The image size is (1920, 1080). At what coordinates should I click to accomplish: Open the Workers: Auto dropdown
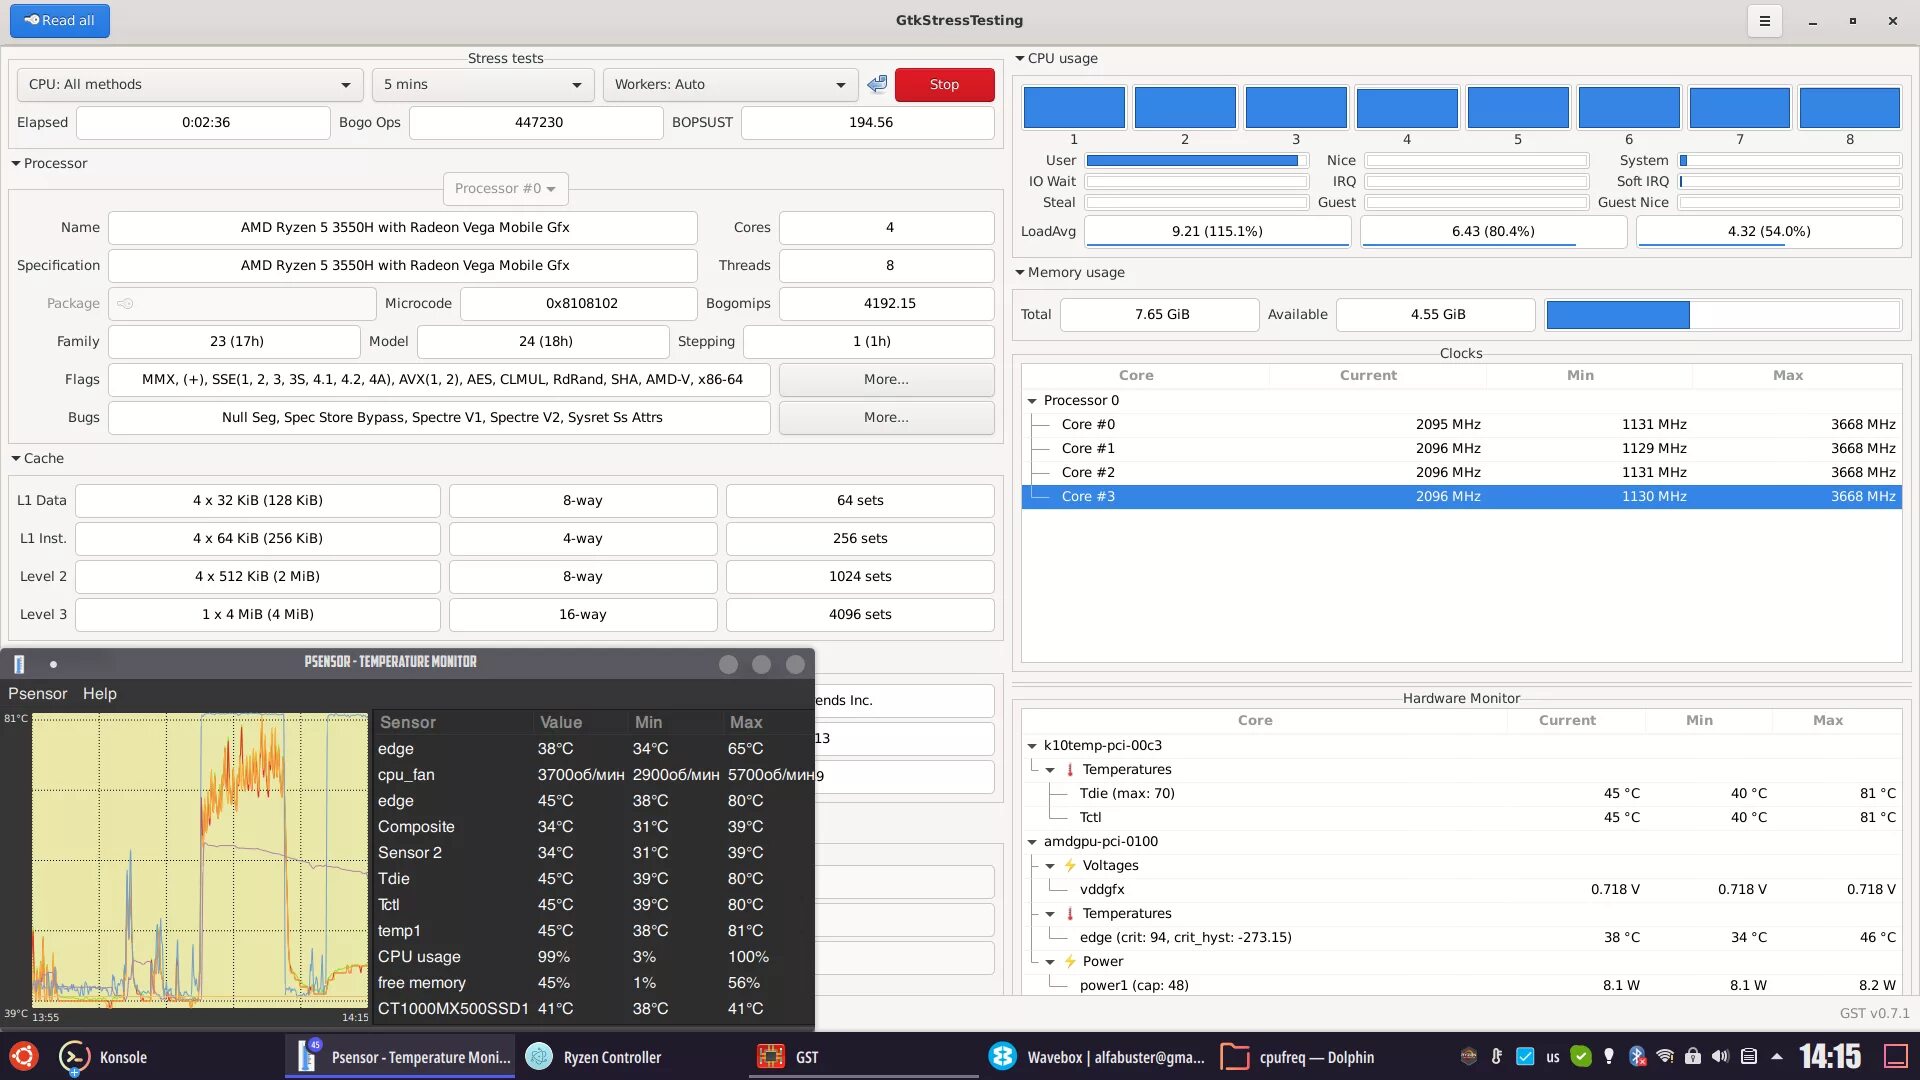coord(730,85)
